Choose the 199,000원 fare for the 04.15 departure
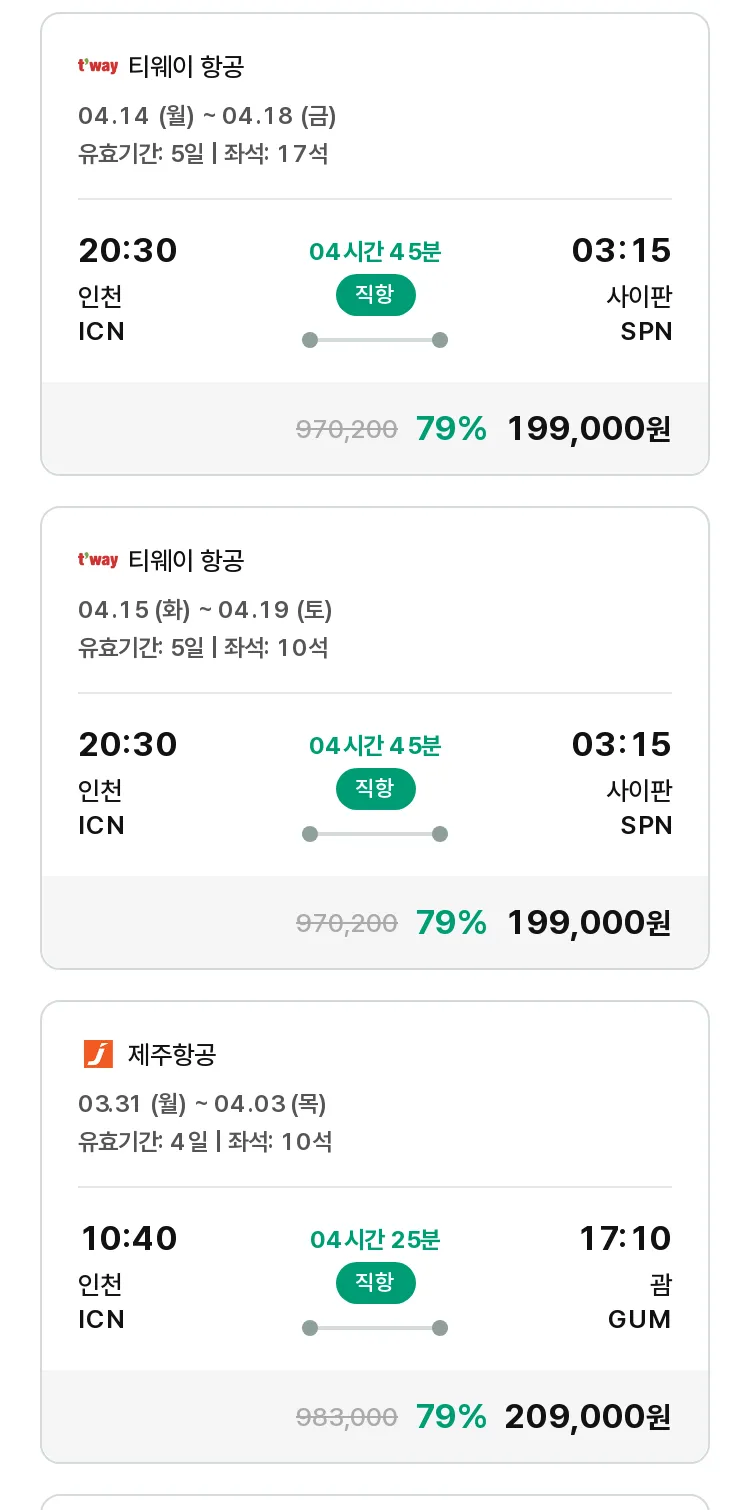The height and width of the screenshot is (1510, 750). pos(588,922)
